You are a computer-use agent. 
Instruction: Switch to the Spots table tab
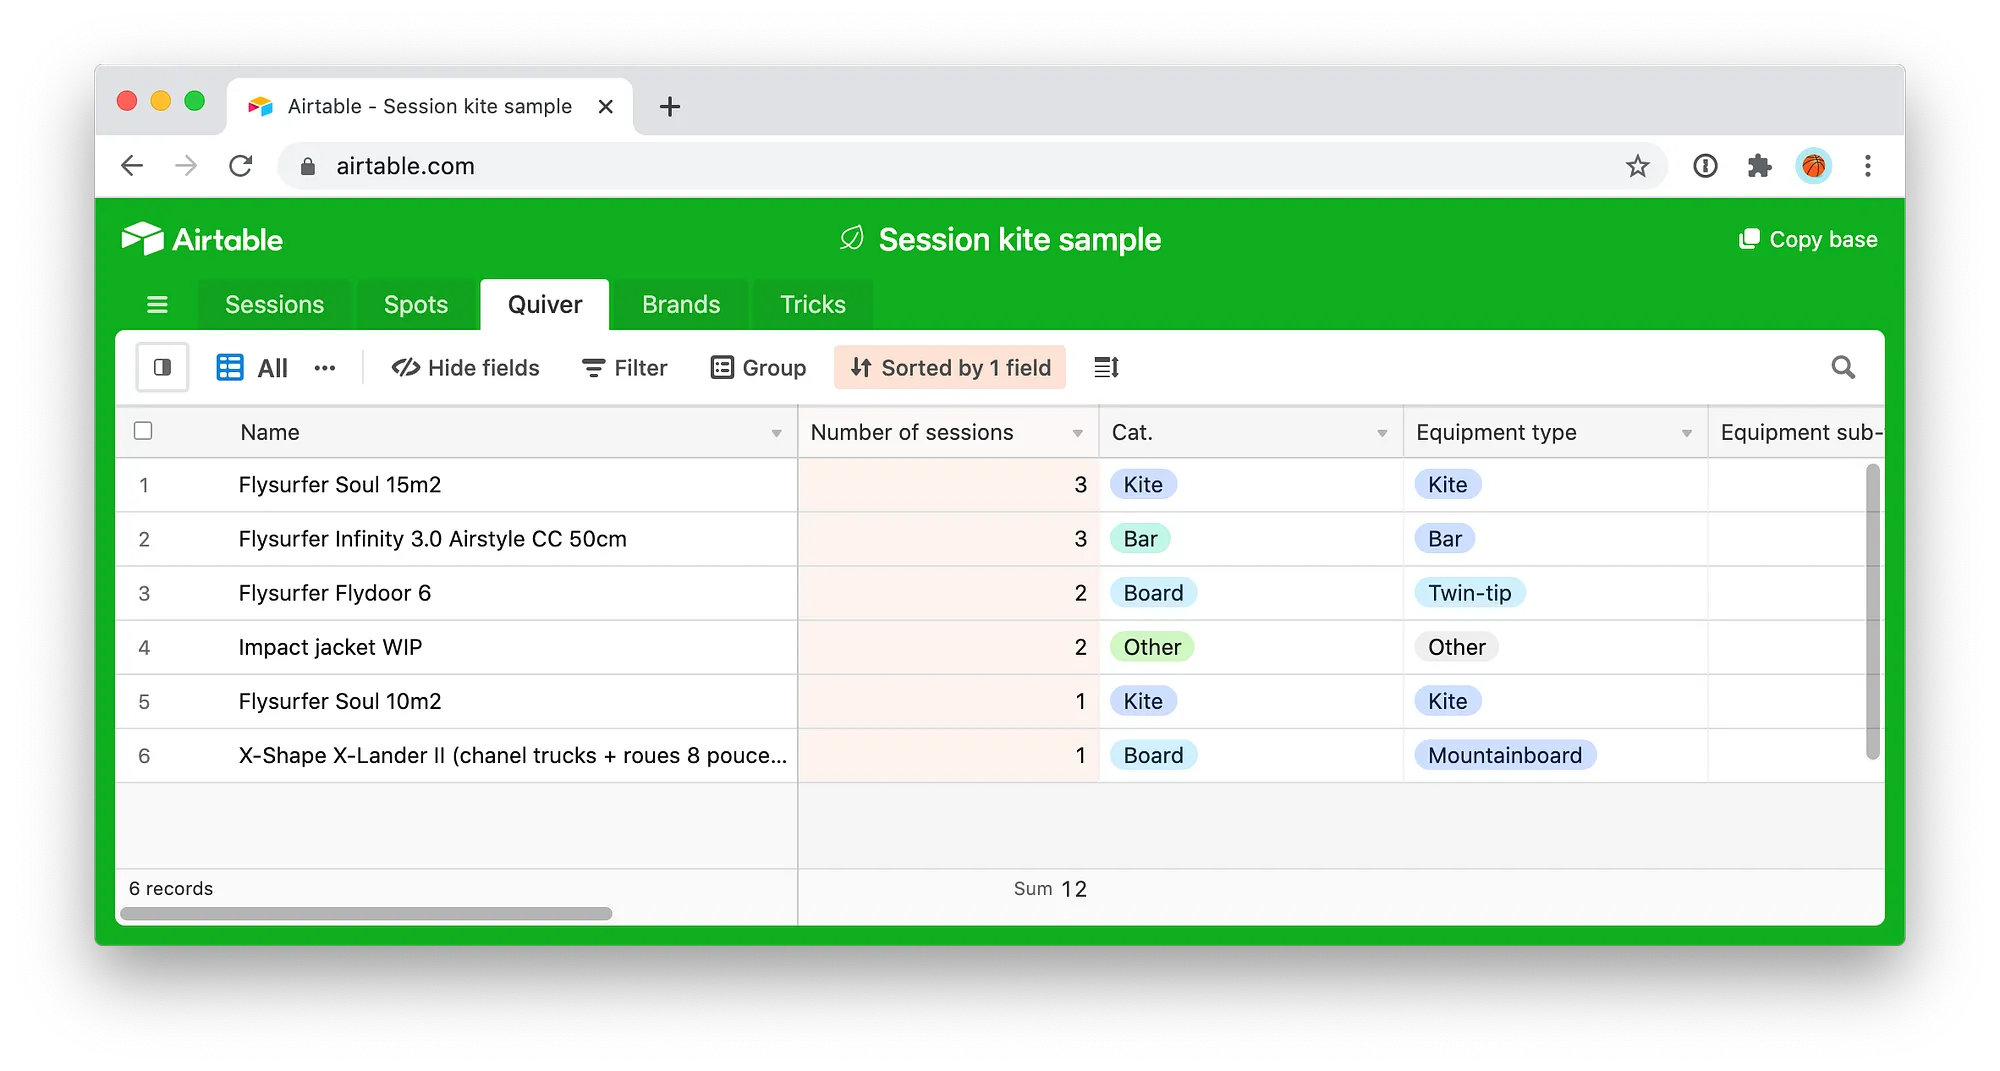click(x=416, y=305)
